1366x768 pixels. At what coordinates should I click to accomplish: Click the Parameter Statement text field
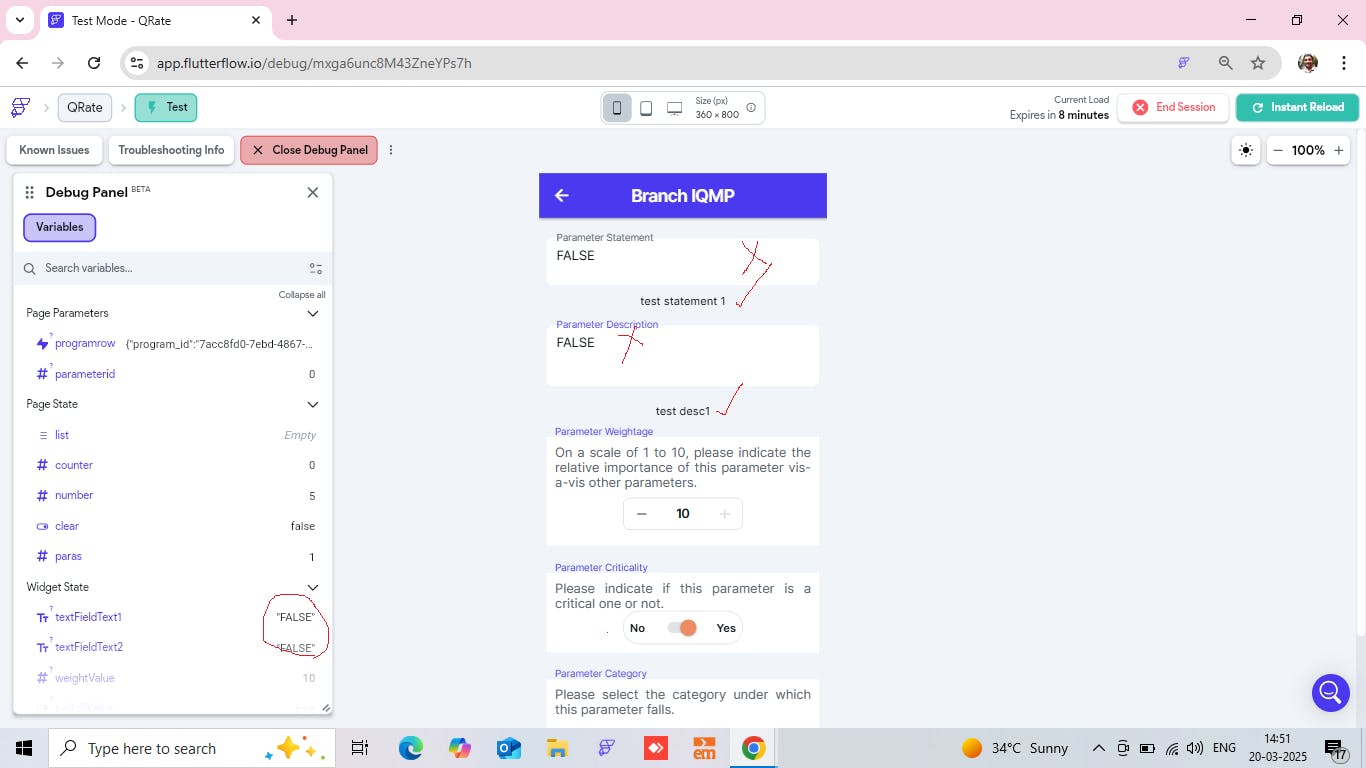683,261
